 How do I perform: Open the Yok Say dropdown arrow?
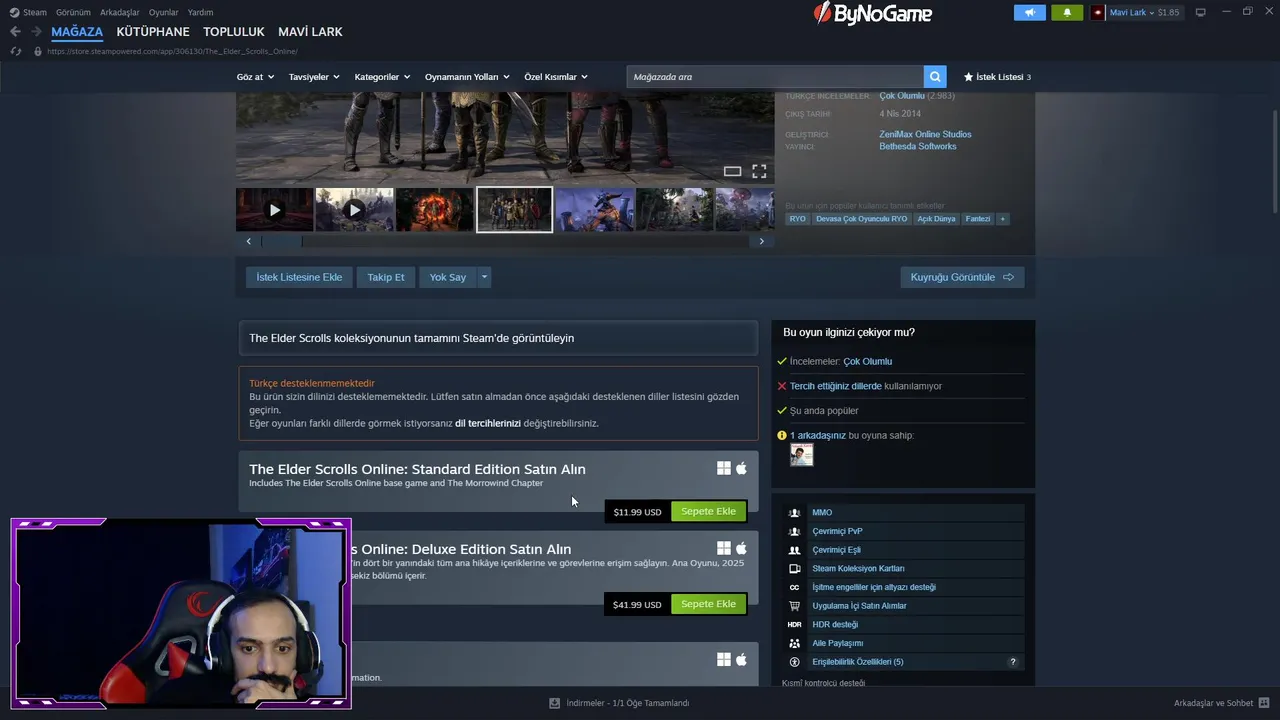pos(484,277)
